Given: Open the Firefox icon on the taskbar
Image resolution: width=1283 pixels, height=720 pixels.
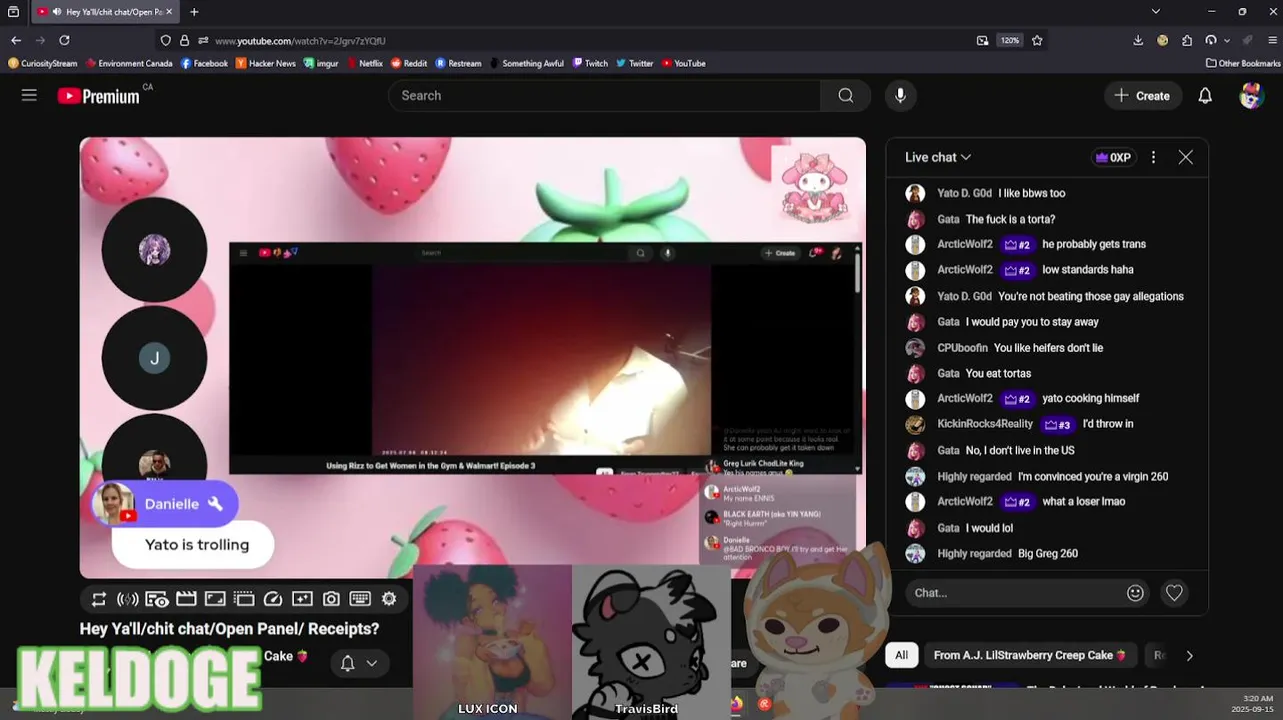Looking at the screenshot, I should (x=737, y=704).
